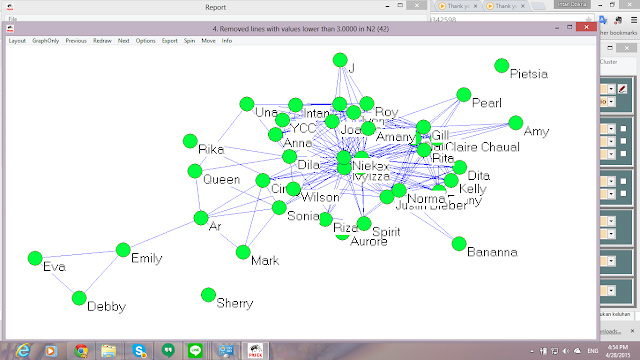Tick the checkbox on the first Vectors row
Image resolution: width=640 pixels, height=360 pixels.
pyautogui.click(x=623, y=181)
